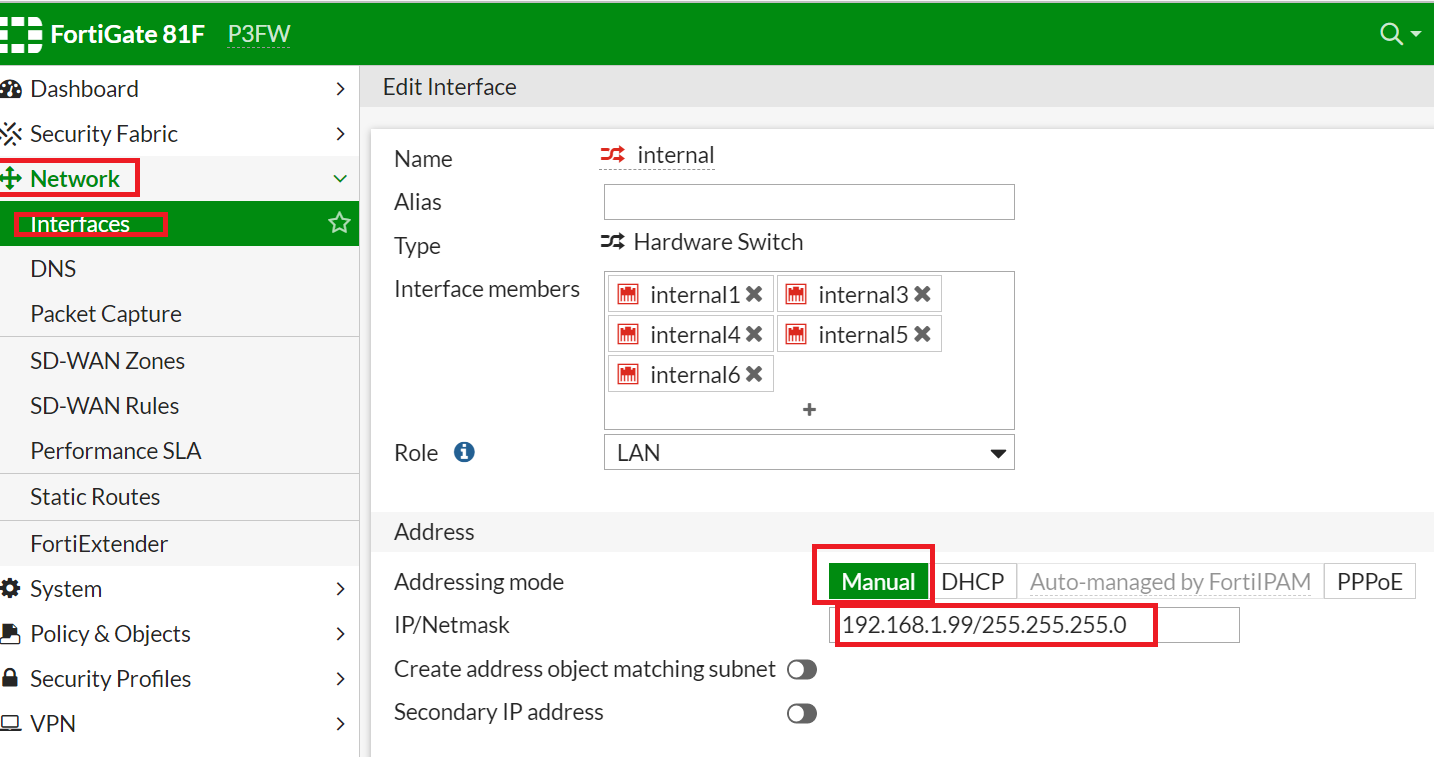Click the Policy & Objects icon
This screenshot has width=1434, height=757.
pyautogui.click(x=10, y=634)
